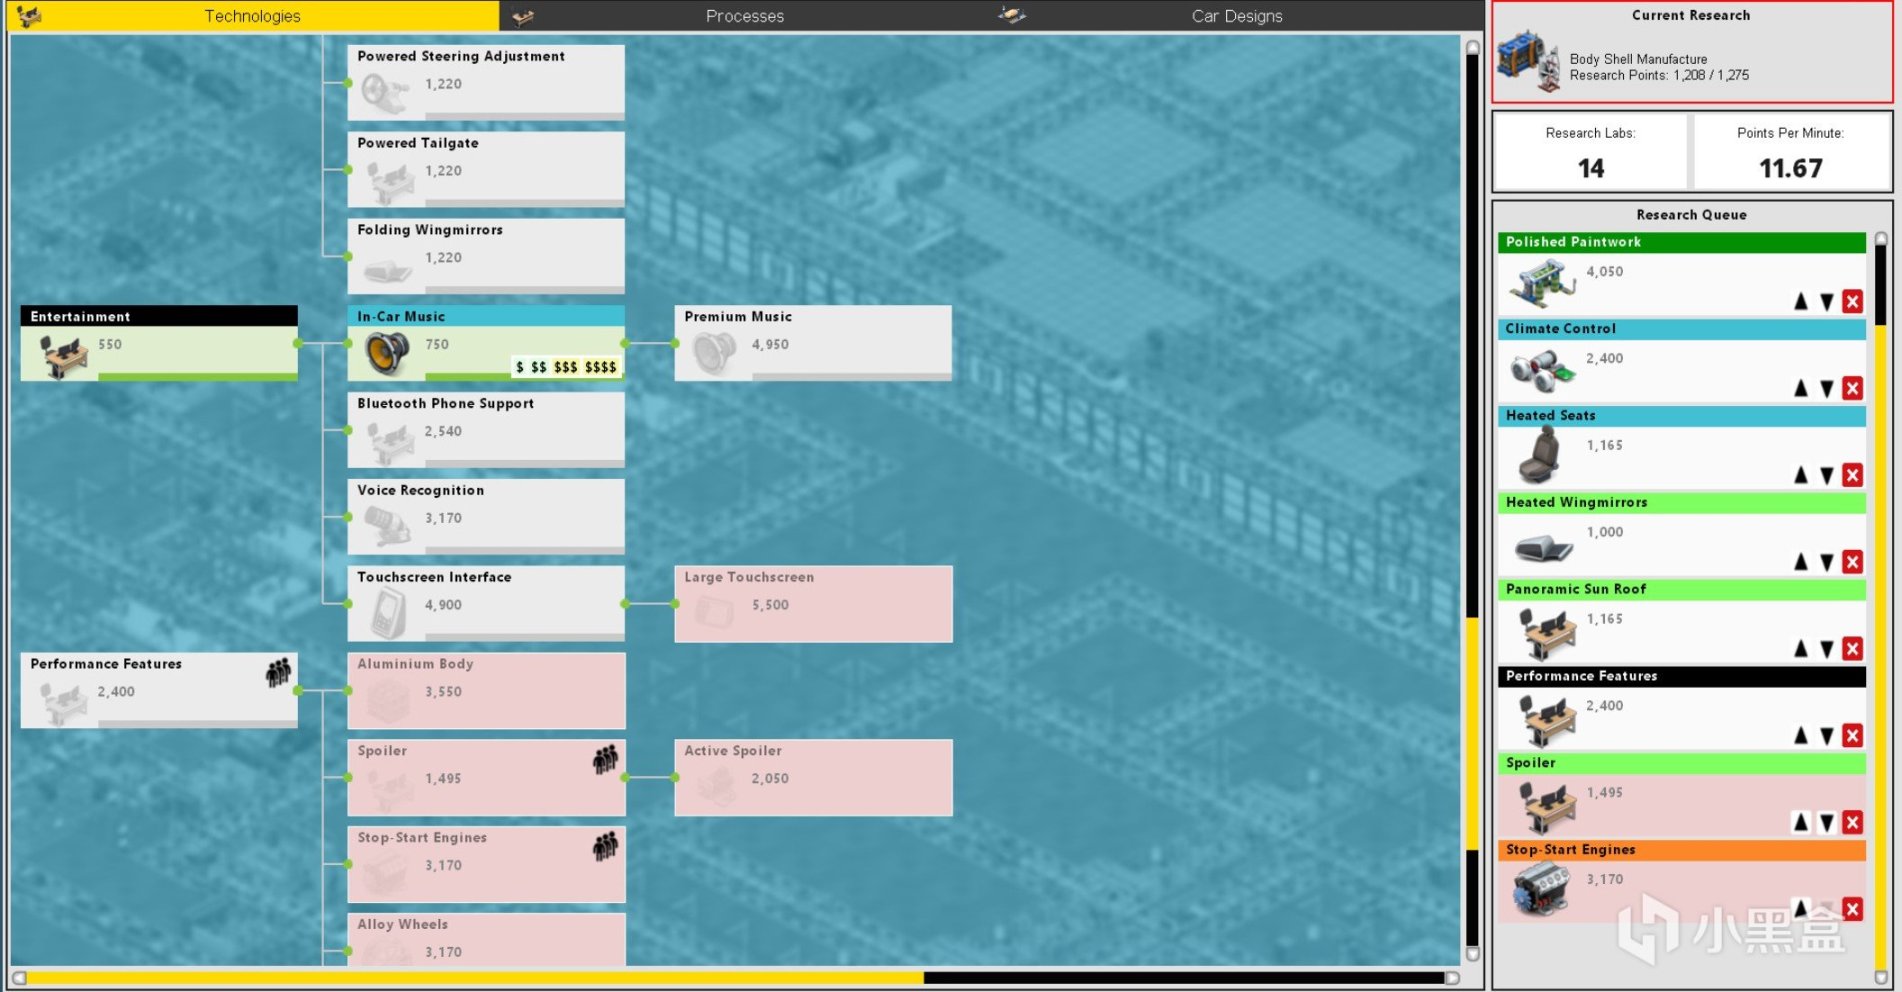This screenshot has width=1902, height=992.
Task: Pick the Folding Wingmirrors technology node
Action: 486,256
